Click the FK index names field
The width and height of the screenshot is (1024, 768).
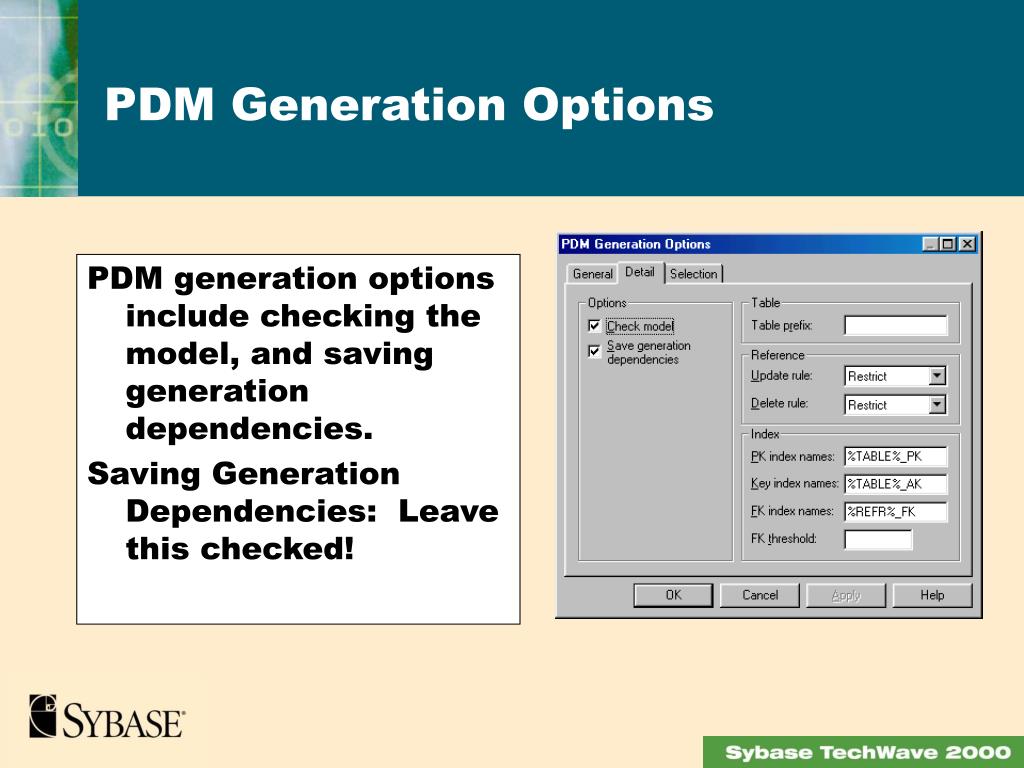click(895, 511)
